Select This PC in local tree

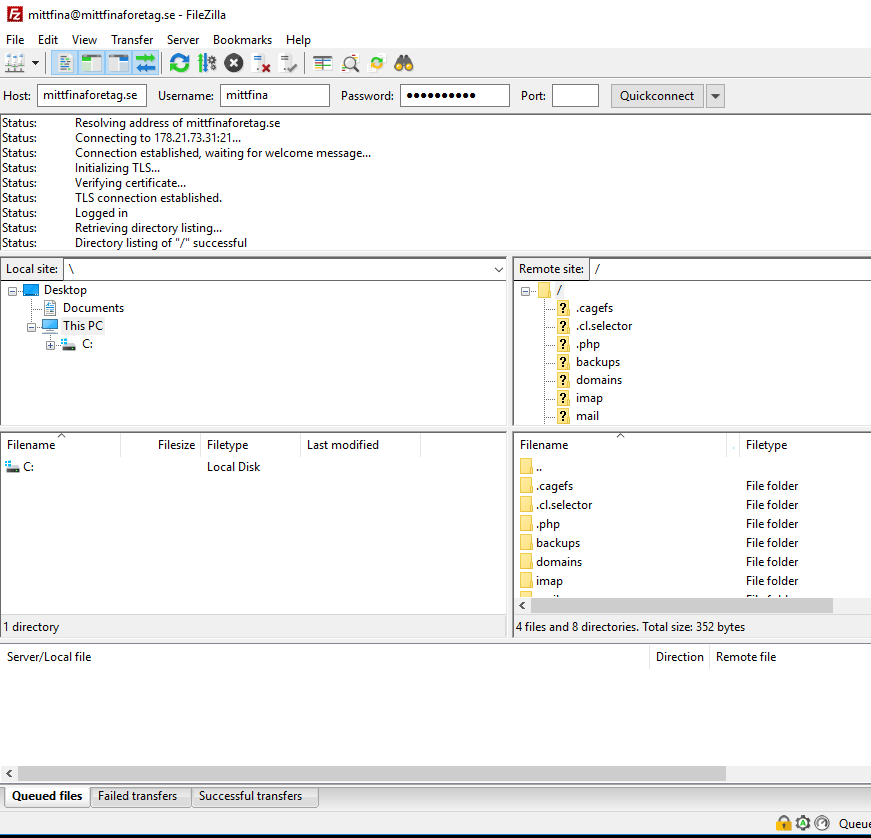coord(83,325)
